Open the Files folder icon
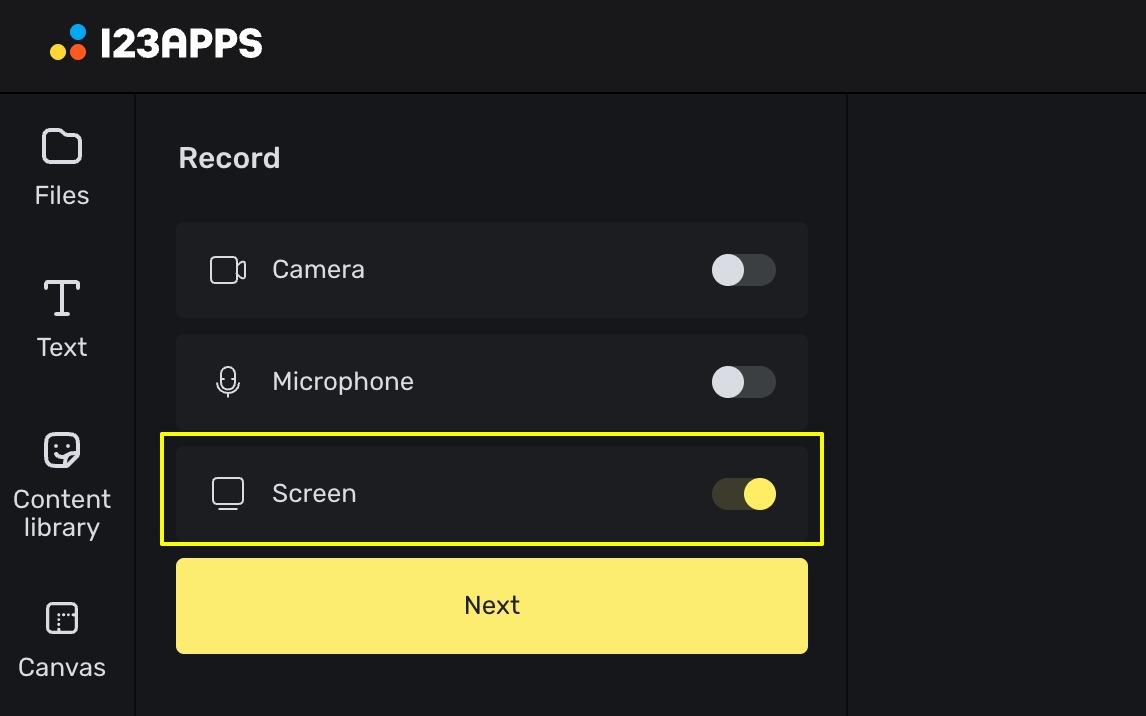The width and height of the screenshot is (1146, 716). tap(61, 146)
